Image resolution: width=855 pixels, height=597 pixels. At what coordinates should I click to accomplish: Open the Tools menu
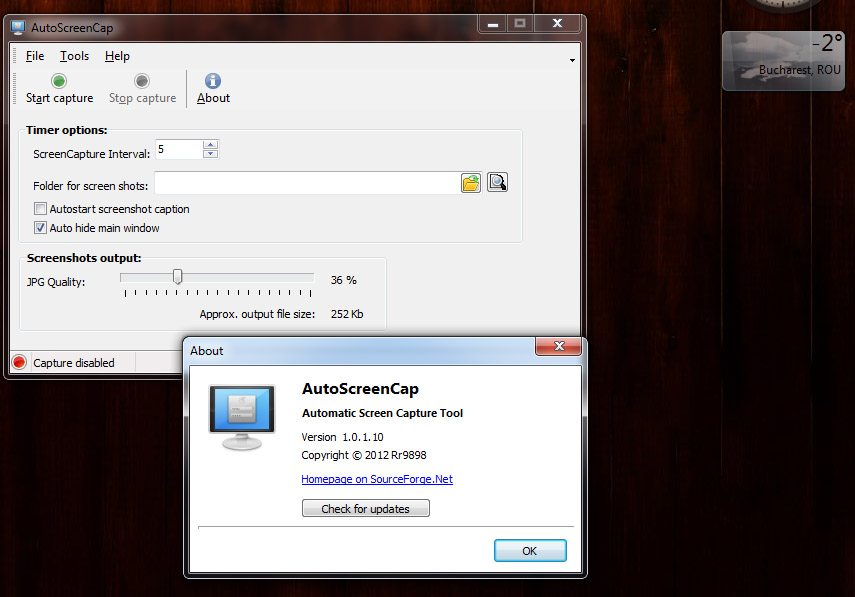tap(74, 56)
